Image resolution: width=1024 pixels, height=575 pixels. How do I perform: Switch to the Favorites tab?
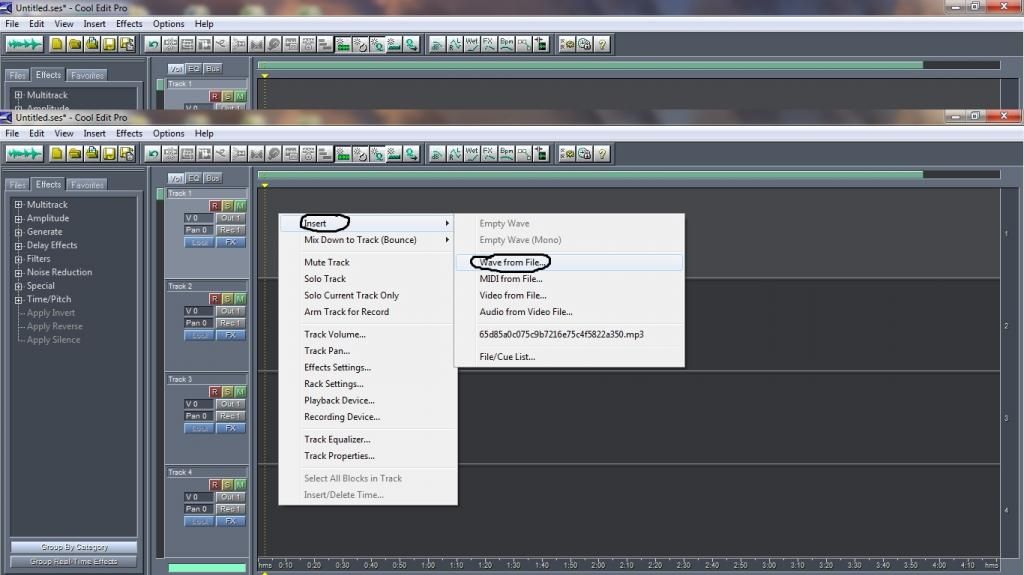pos(87,185)
